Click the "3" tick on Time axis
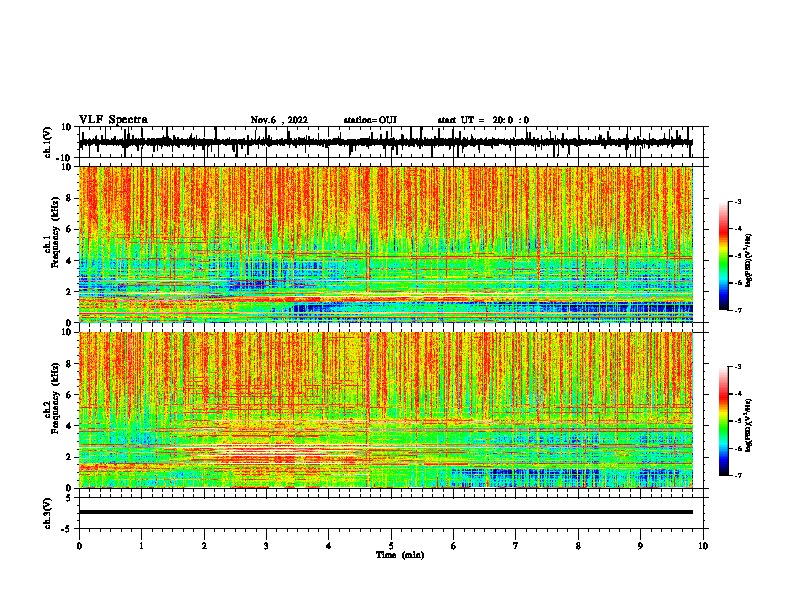The image size is (792, 612). (x=266, y=546)
